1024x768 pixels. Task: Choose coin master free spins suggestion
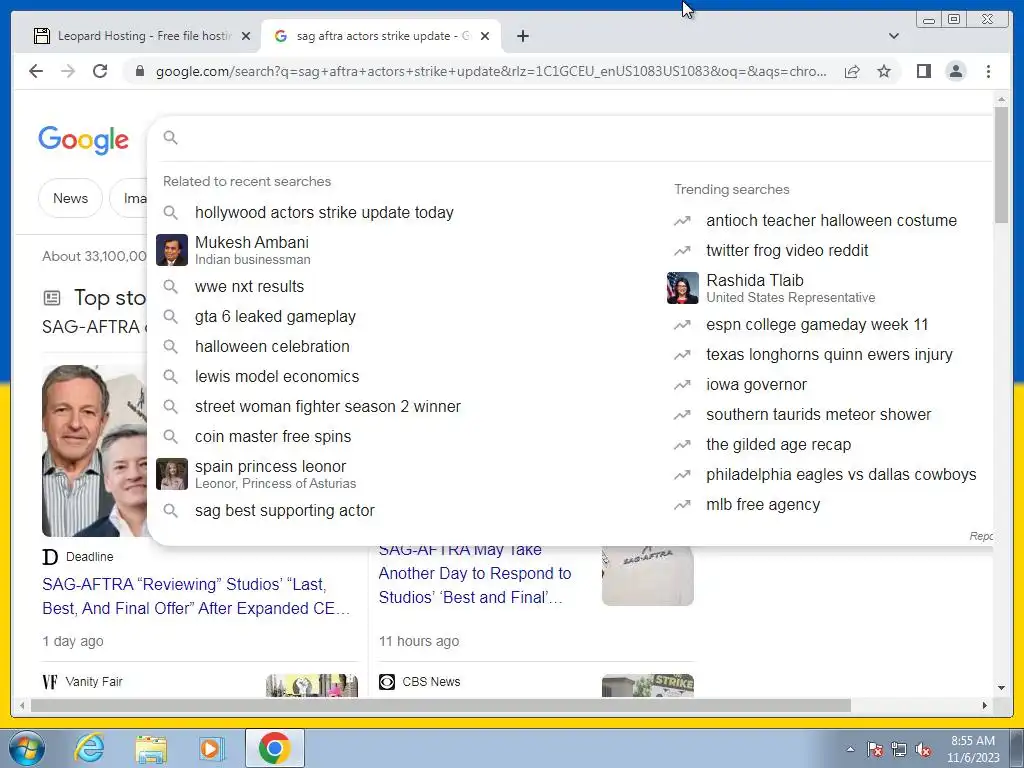click(273, 437)
